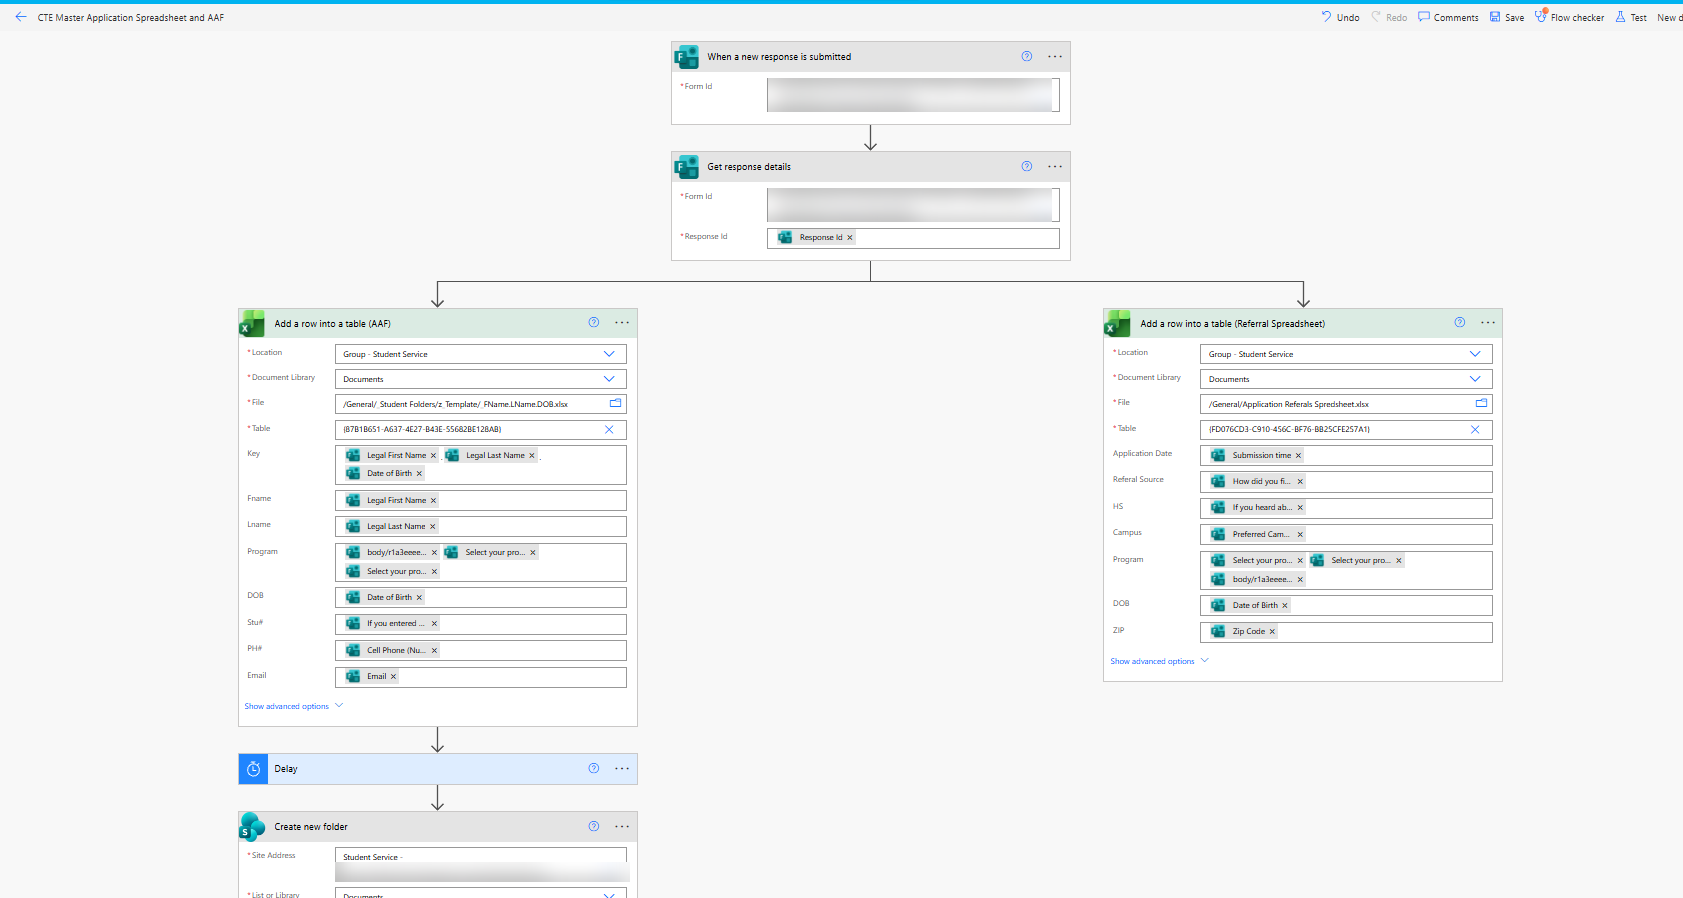This screenshot has width=1683, height=898.
Task: Click the Form Id field in the trigger
Action: click(913, 95)
